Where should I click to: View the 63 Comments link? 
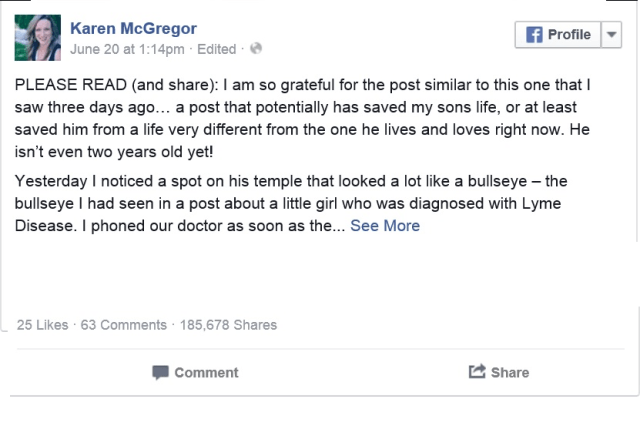pos(123,324)
